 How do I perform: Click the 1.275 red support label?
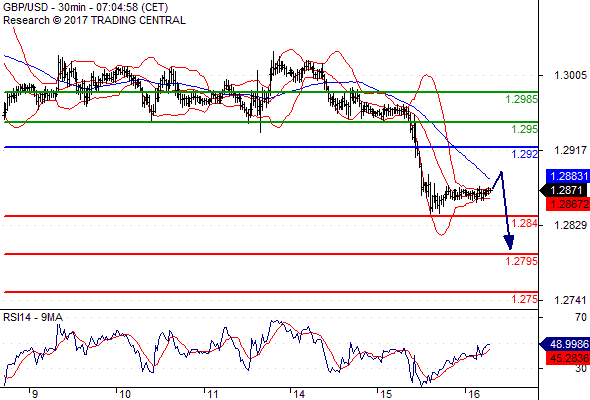click(524, 299)
